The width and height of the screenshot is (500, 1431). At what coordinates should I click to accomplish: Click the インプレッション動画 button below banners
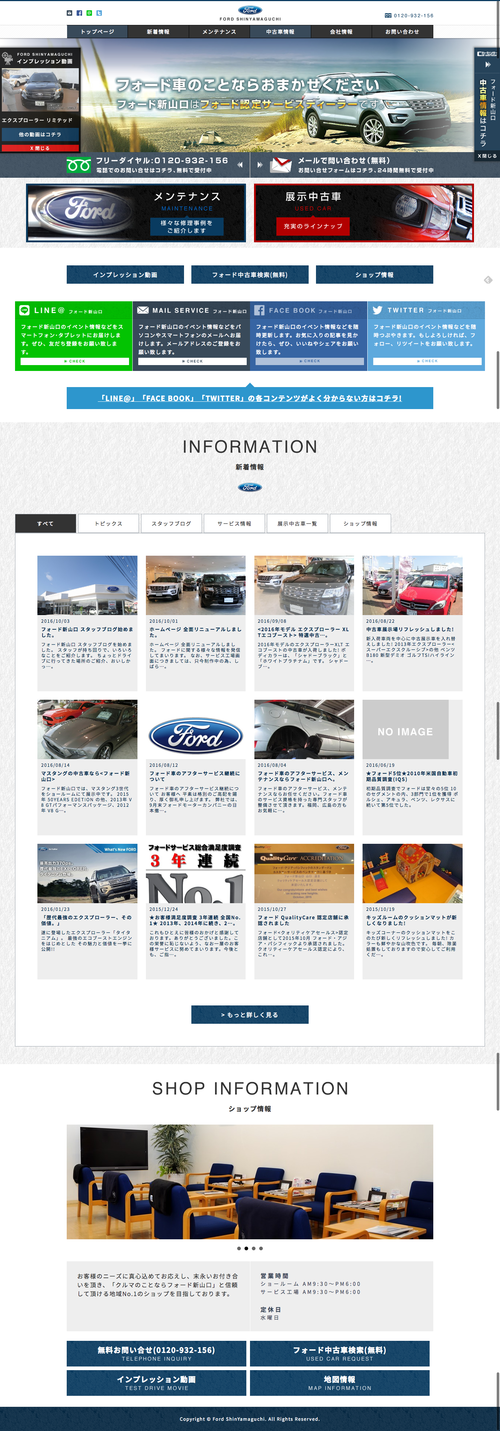point(125,274)
